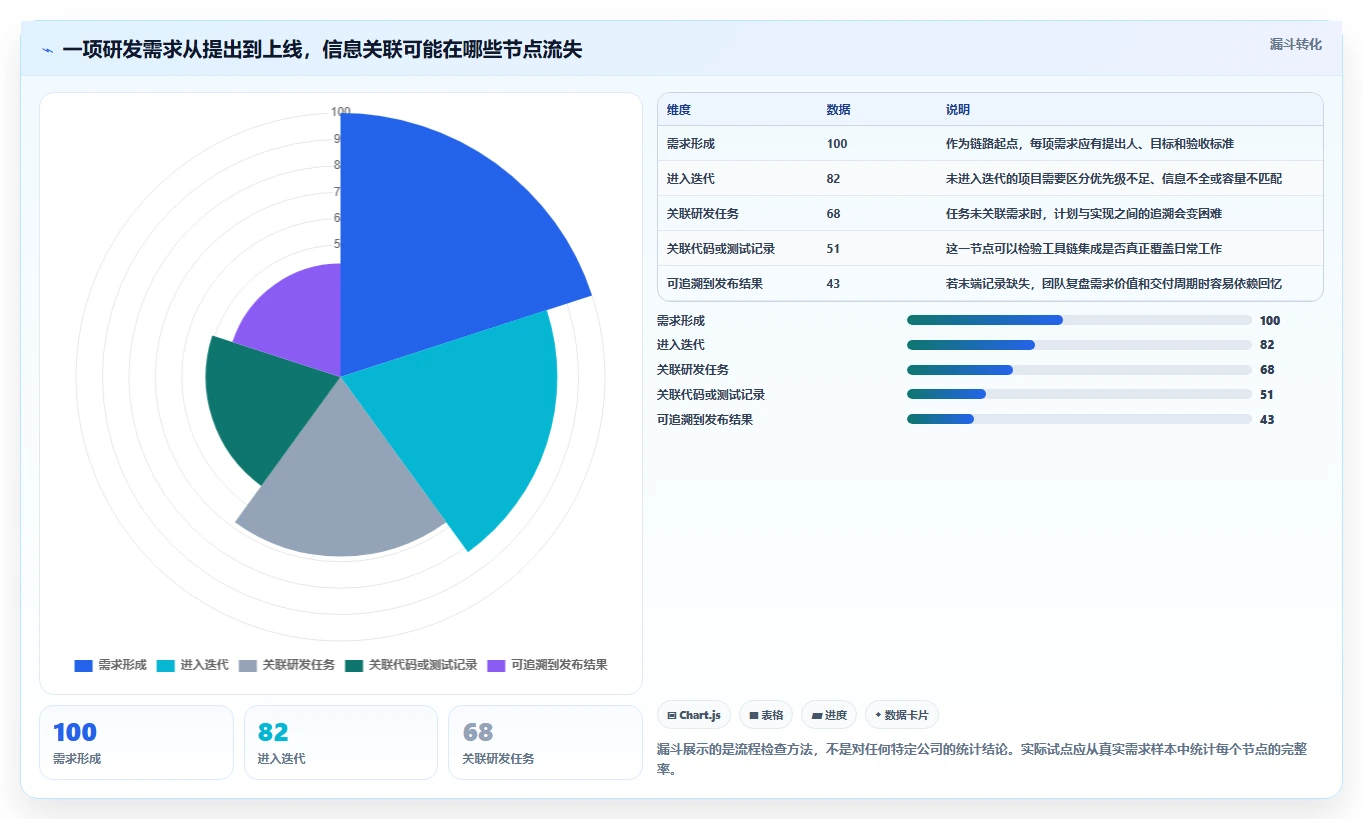Click the 维度 column header
This screenshot has width=1363, height=819.
pyautogui.click(x=679, y=110)
